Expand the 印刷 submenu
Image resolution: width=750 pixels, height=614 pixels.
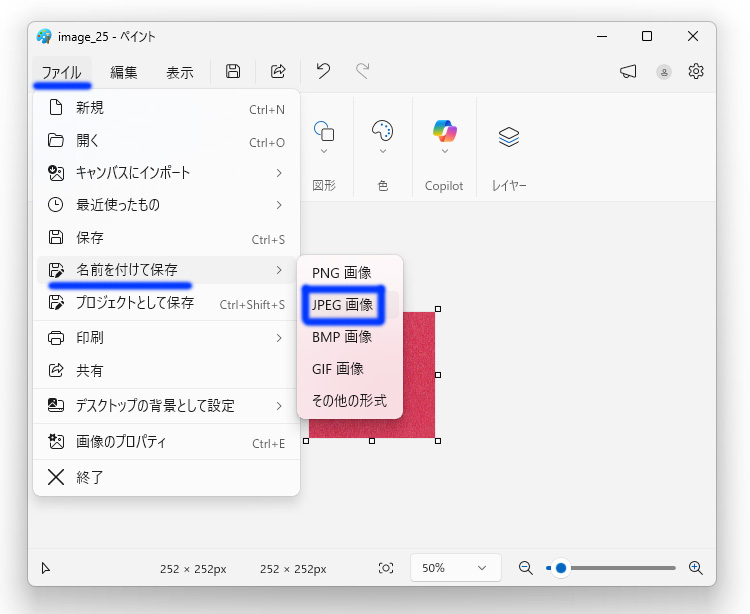coord(166,338)
